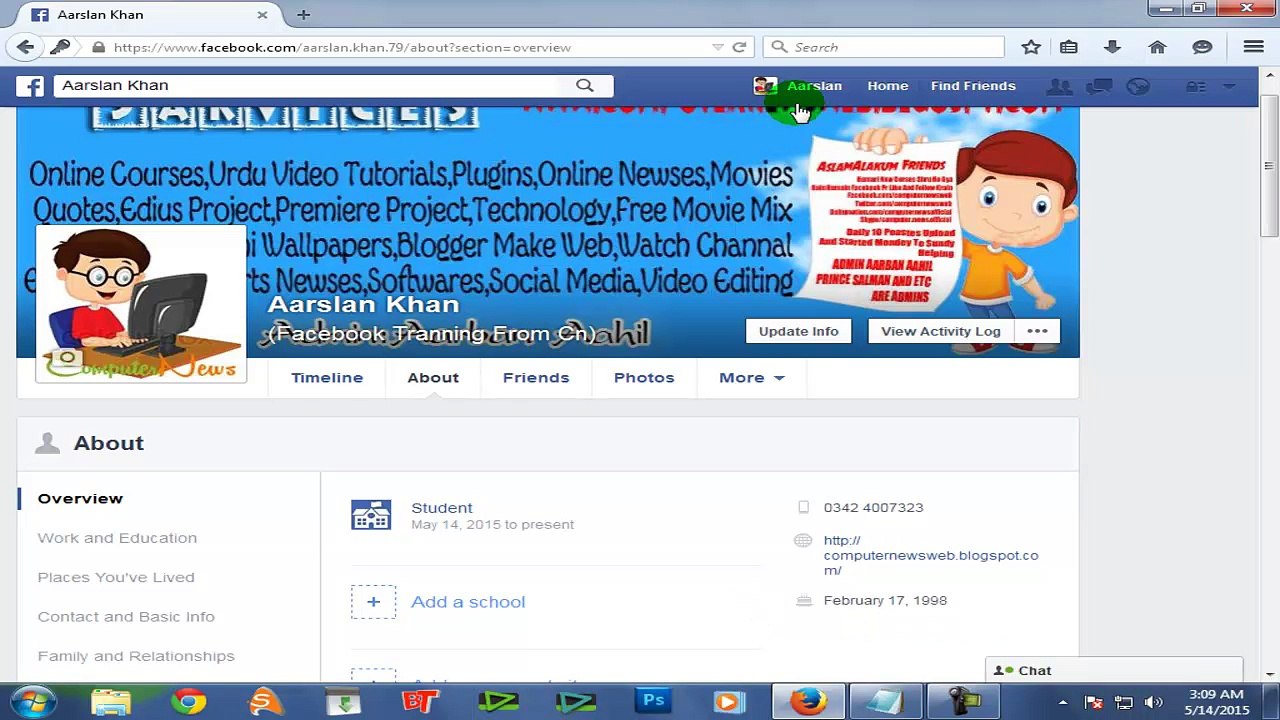Select the About tab
This screenshot has height=720, width=1280.
pyautogui.click(x=433, y=378)
